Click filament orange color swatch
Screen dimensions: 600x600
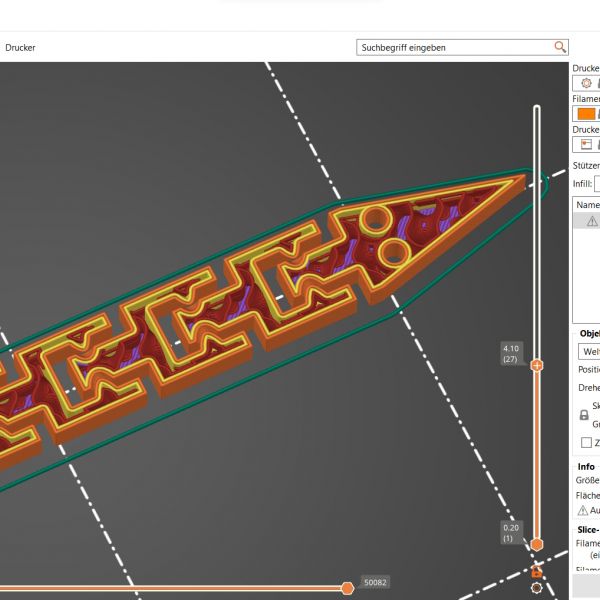[586, 114]
